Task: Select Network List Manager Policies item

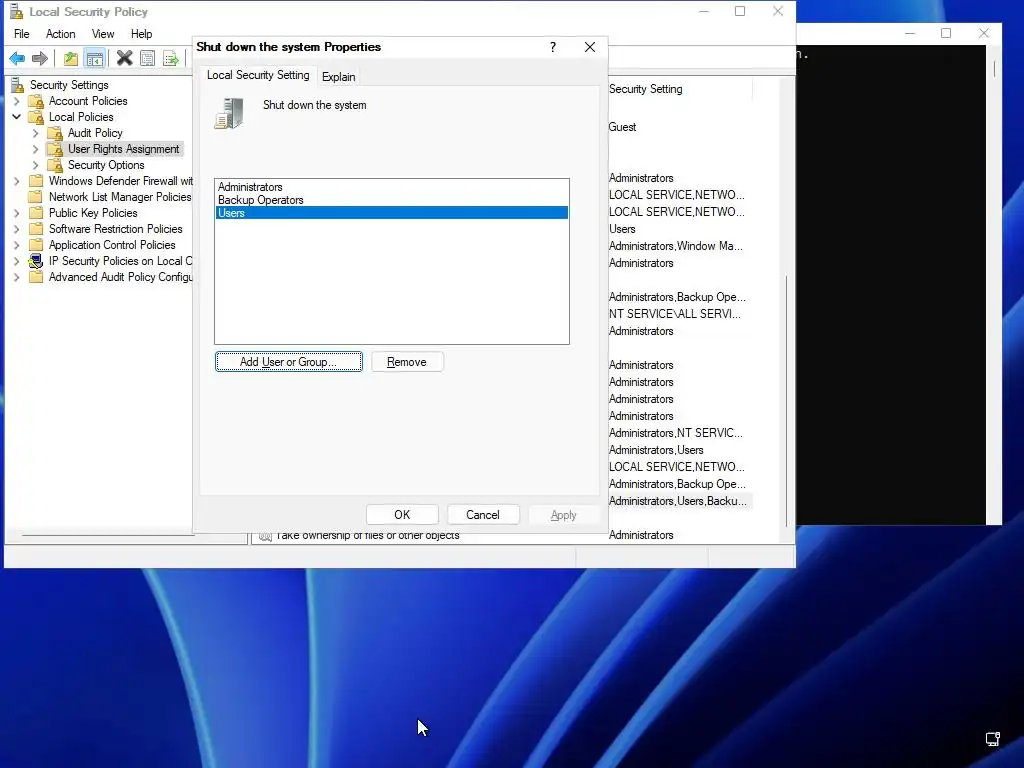Action: 120,197
